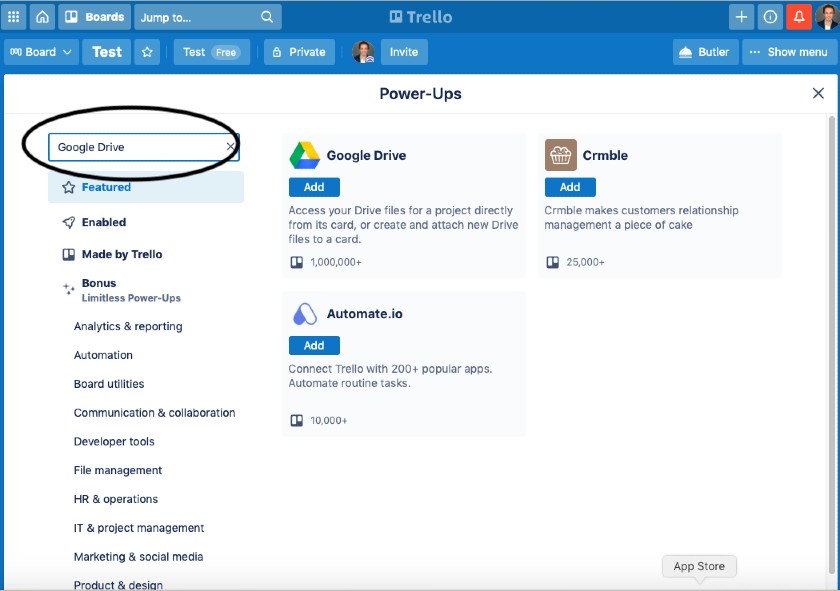Open the apps grid icon in top bar

click(x=14, y=16)
